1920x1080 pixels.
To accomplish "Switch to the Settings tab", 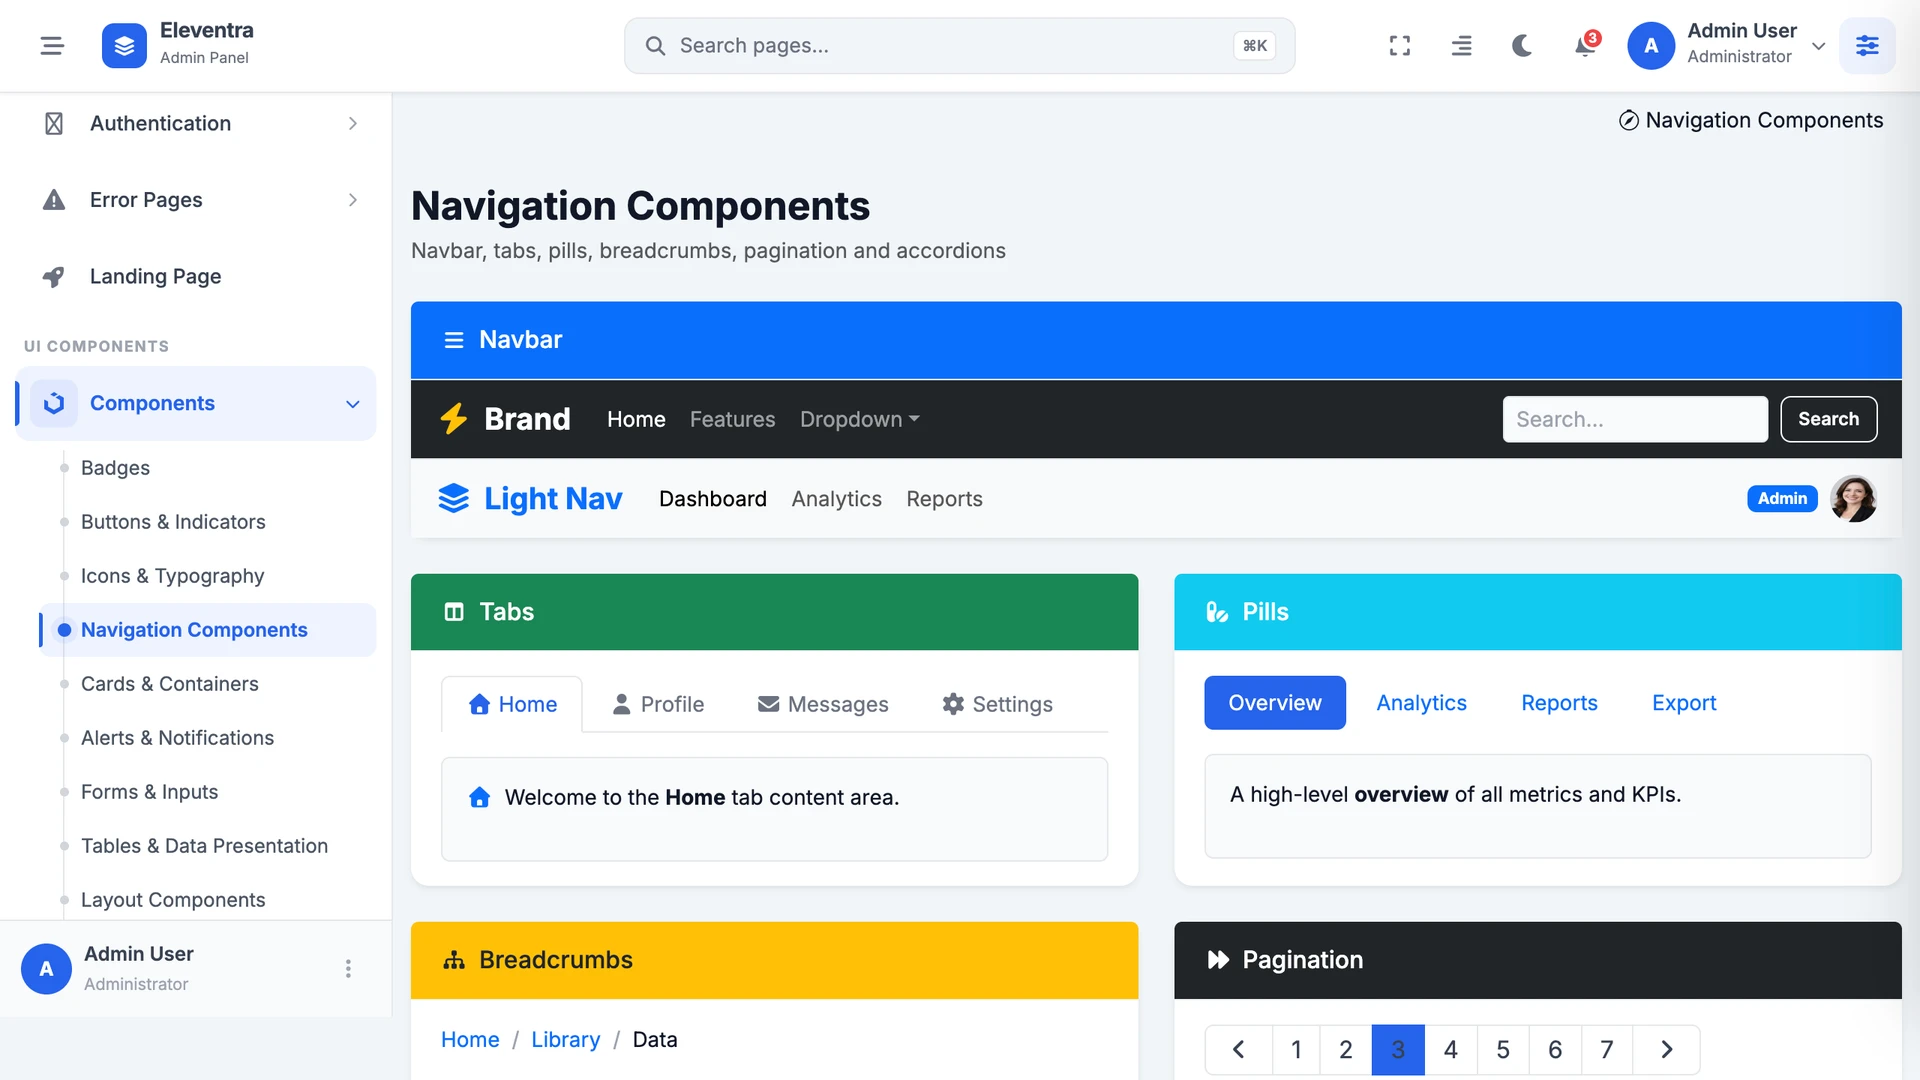I will [x=997, y=704].
